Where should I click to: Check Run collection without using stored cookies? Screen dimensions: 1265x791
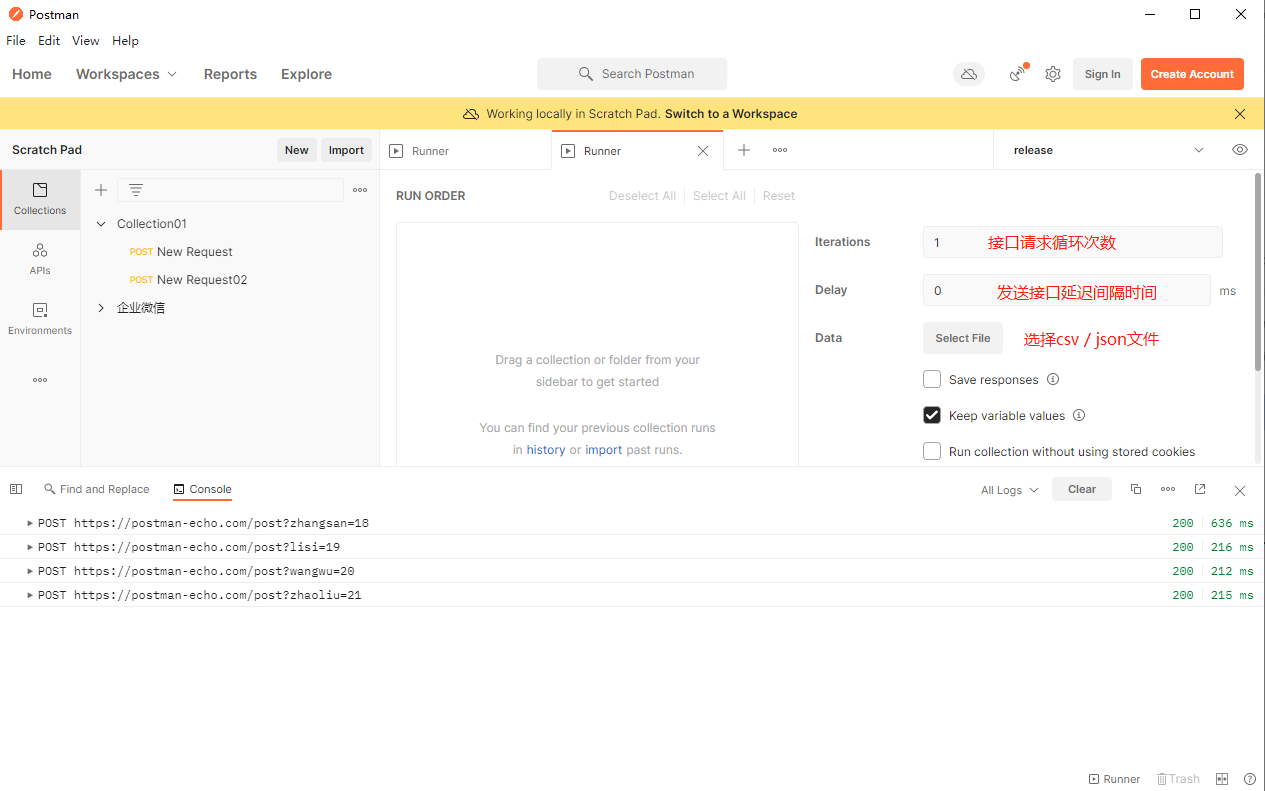(932, 451)
